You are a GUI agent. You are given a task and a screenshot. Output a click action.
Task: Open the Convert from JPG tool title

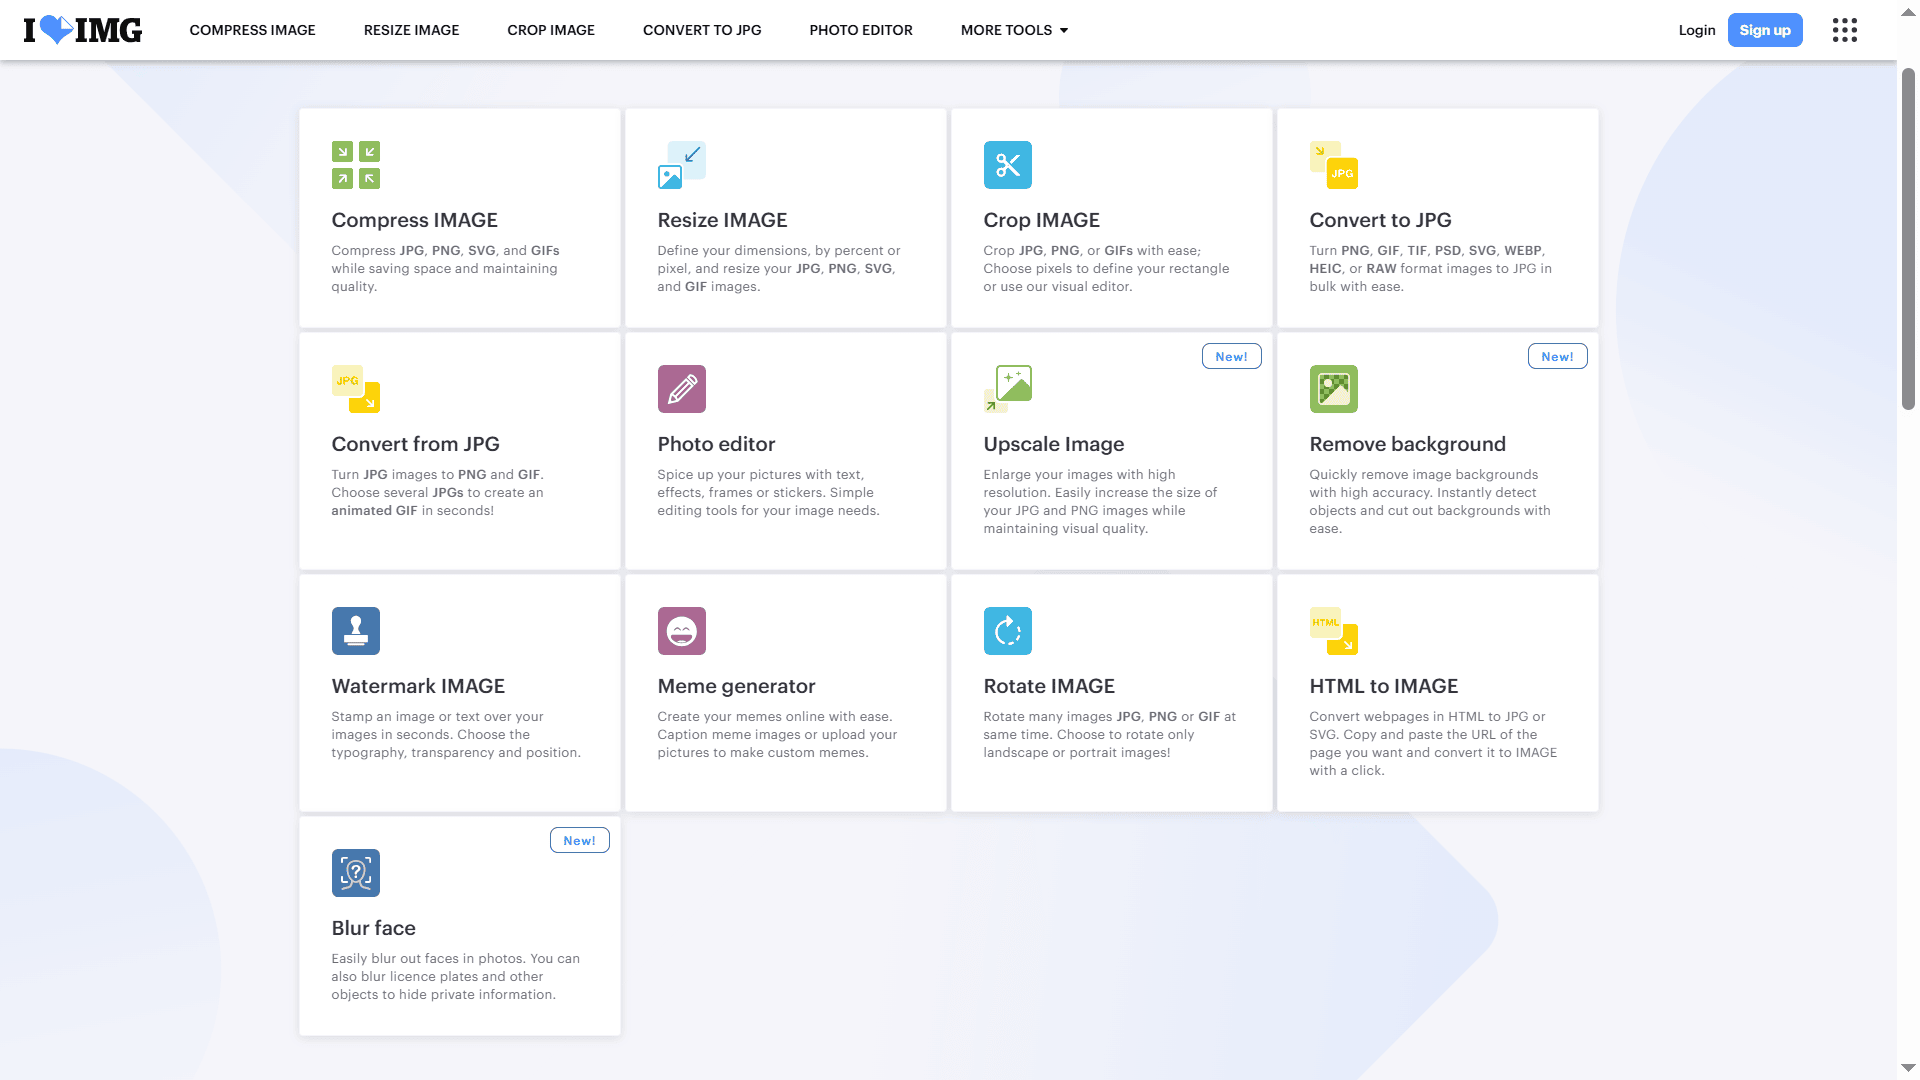click(x=415, y=444)
